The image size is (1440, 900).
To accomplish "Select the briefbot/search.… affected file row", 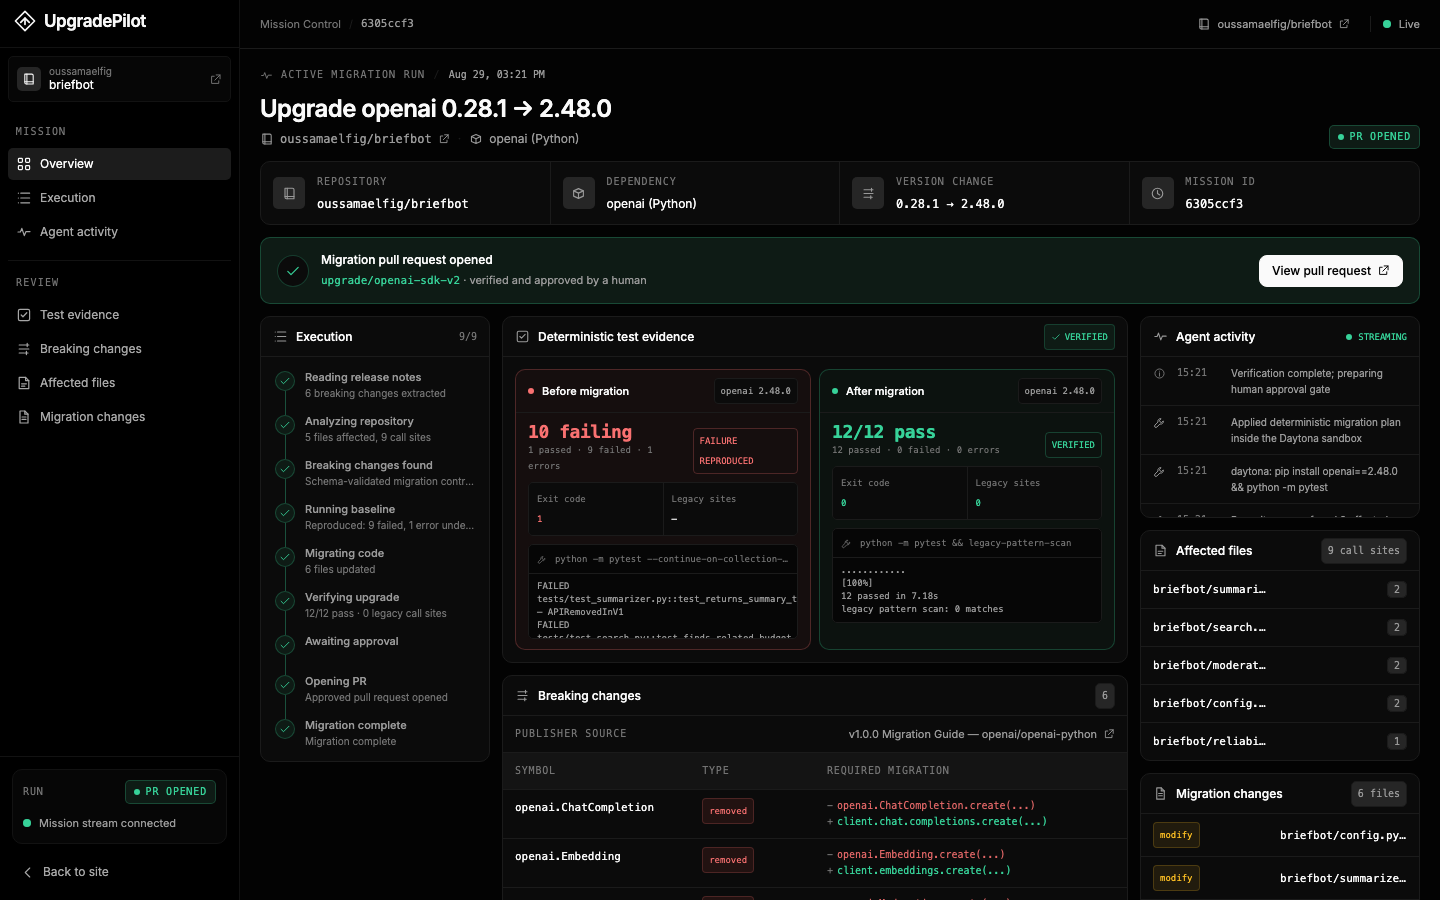I will [x=1279, y=628].
